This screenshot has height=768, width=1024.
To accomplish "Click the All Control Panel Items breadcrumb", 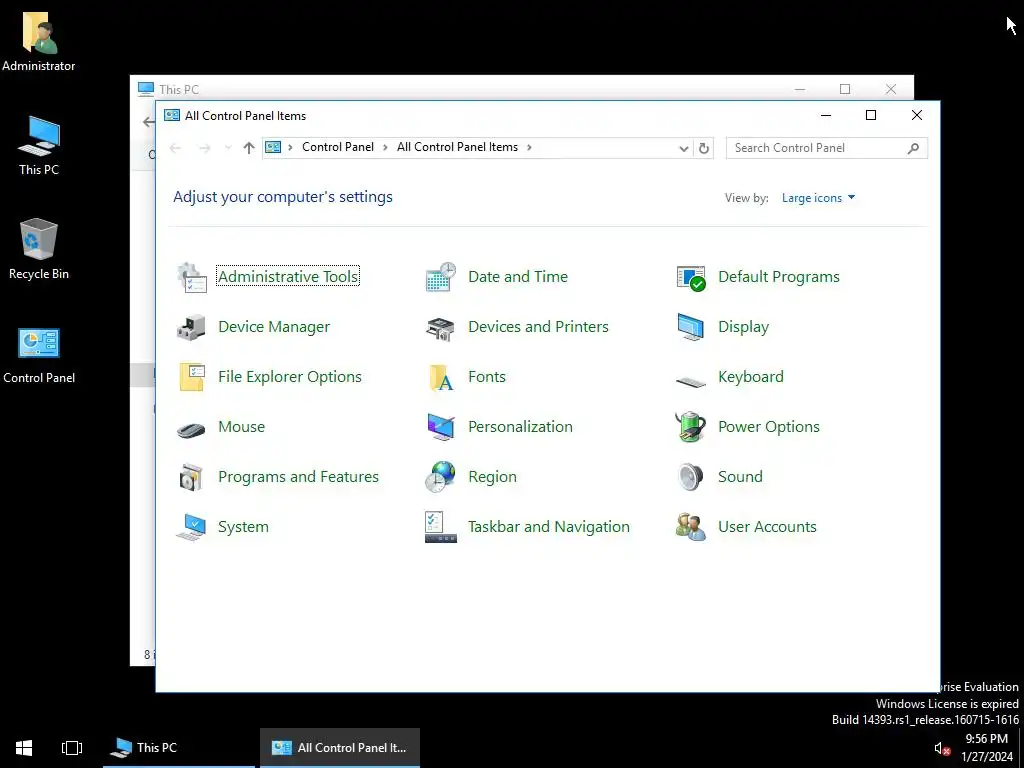I will pyautogui.click(x=457, y=147).
